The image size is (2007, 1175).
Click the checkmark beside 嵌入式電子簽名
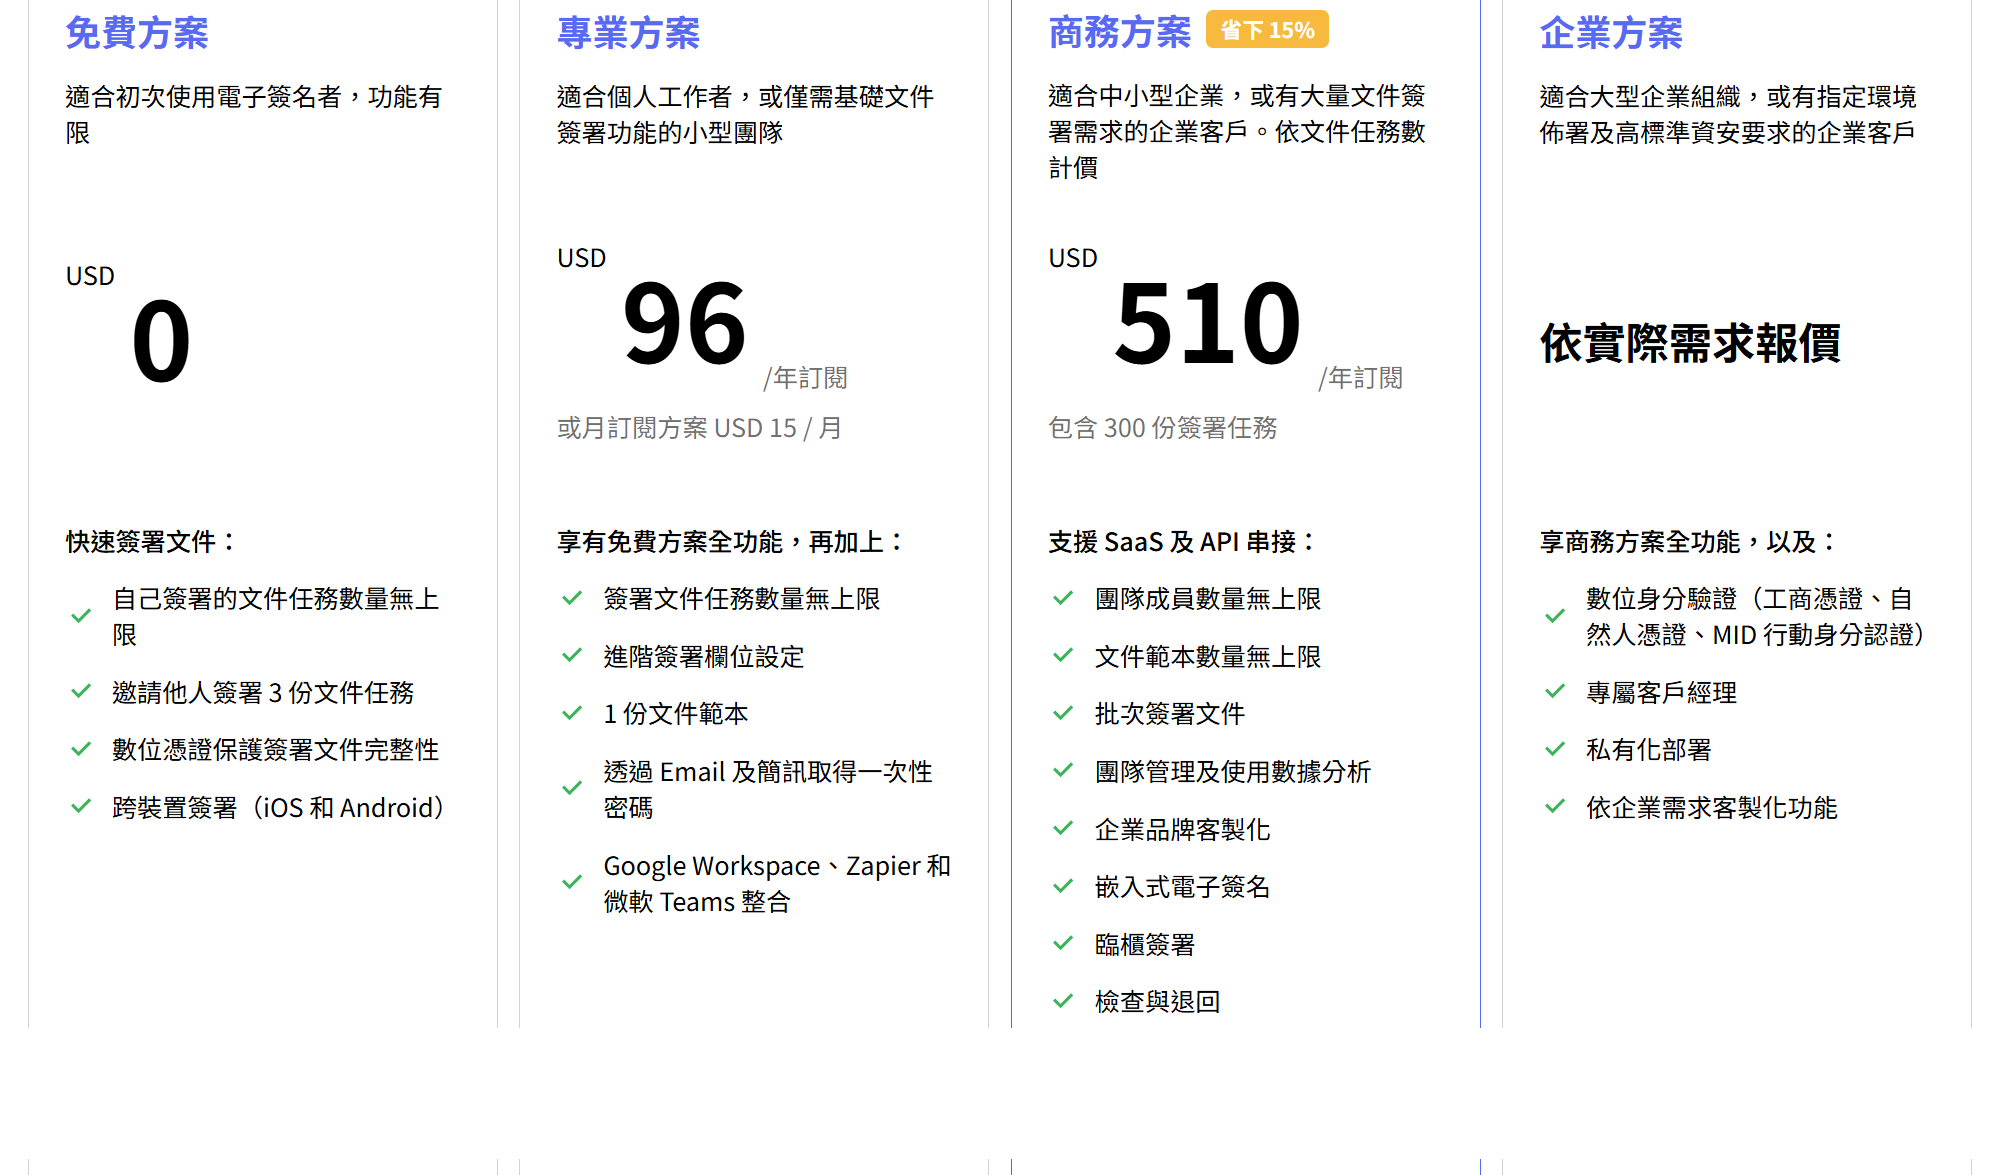[1063, 886]
